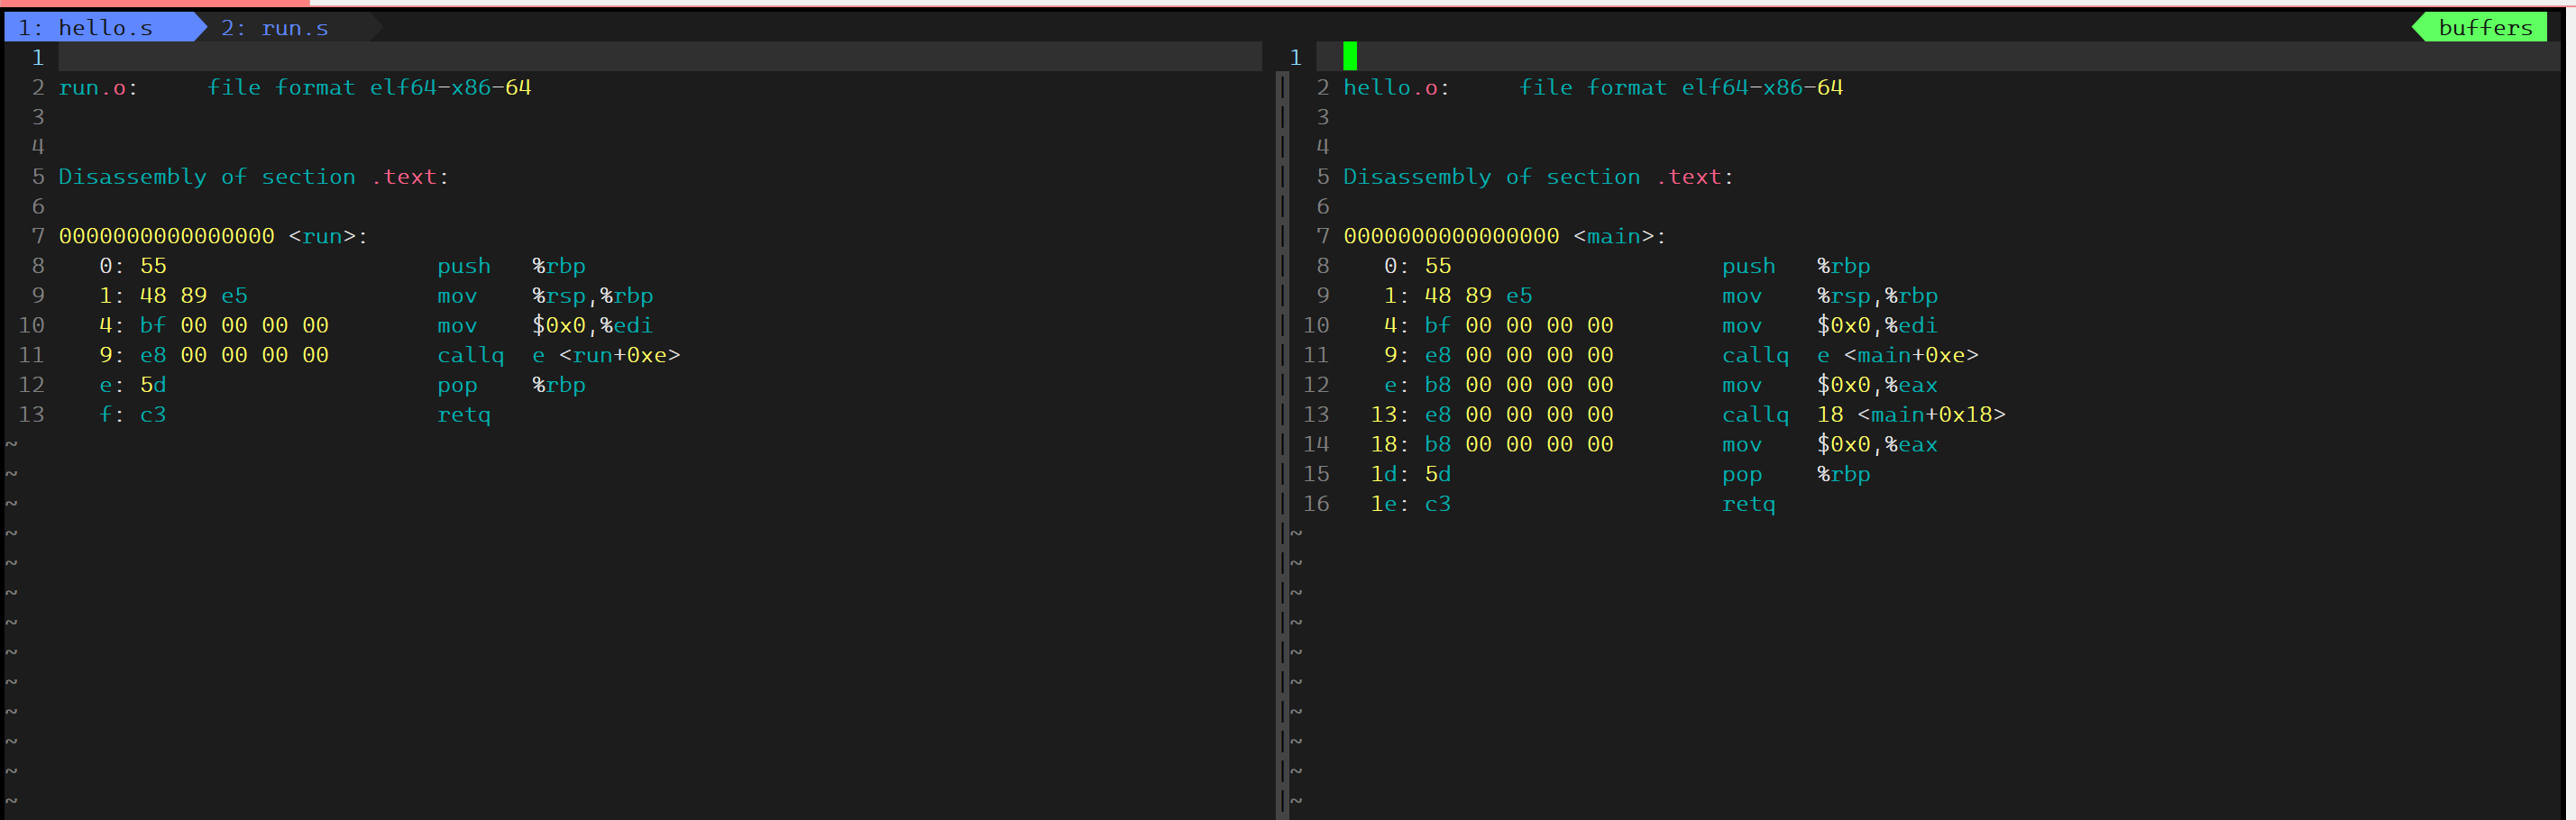
Task: Click bytes 'bf 00 00 00 00' in right pane
Action: coord(1519,326)
